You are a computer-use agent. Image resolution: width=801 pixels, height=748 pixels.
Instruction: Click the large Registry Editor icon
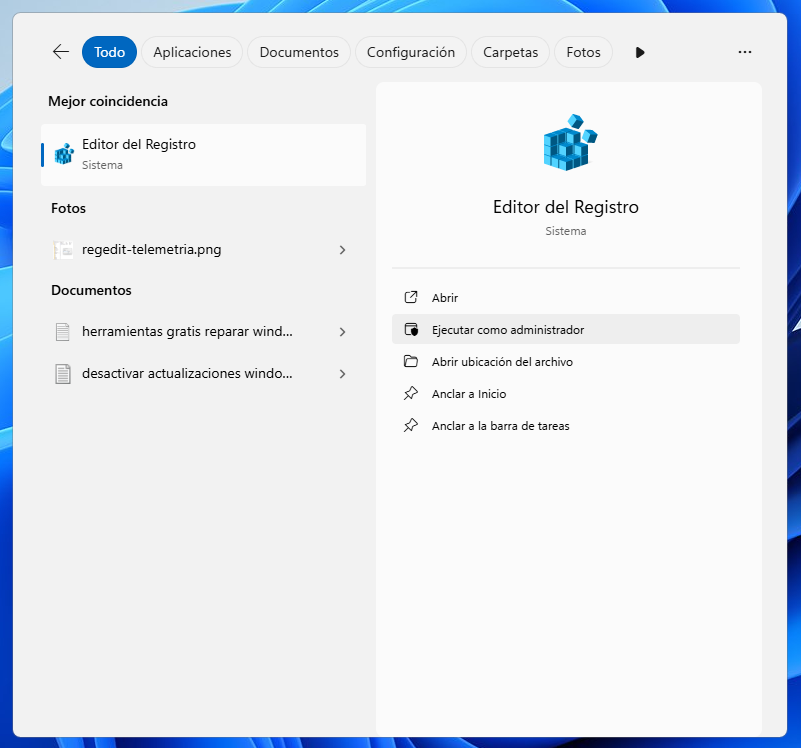tap(570, 142)
